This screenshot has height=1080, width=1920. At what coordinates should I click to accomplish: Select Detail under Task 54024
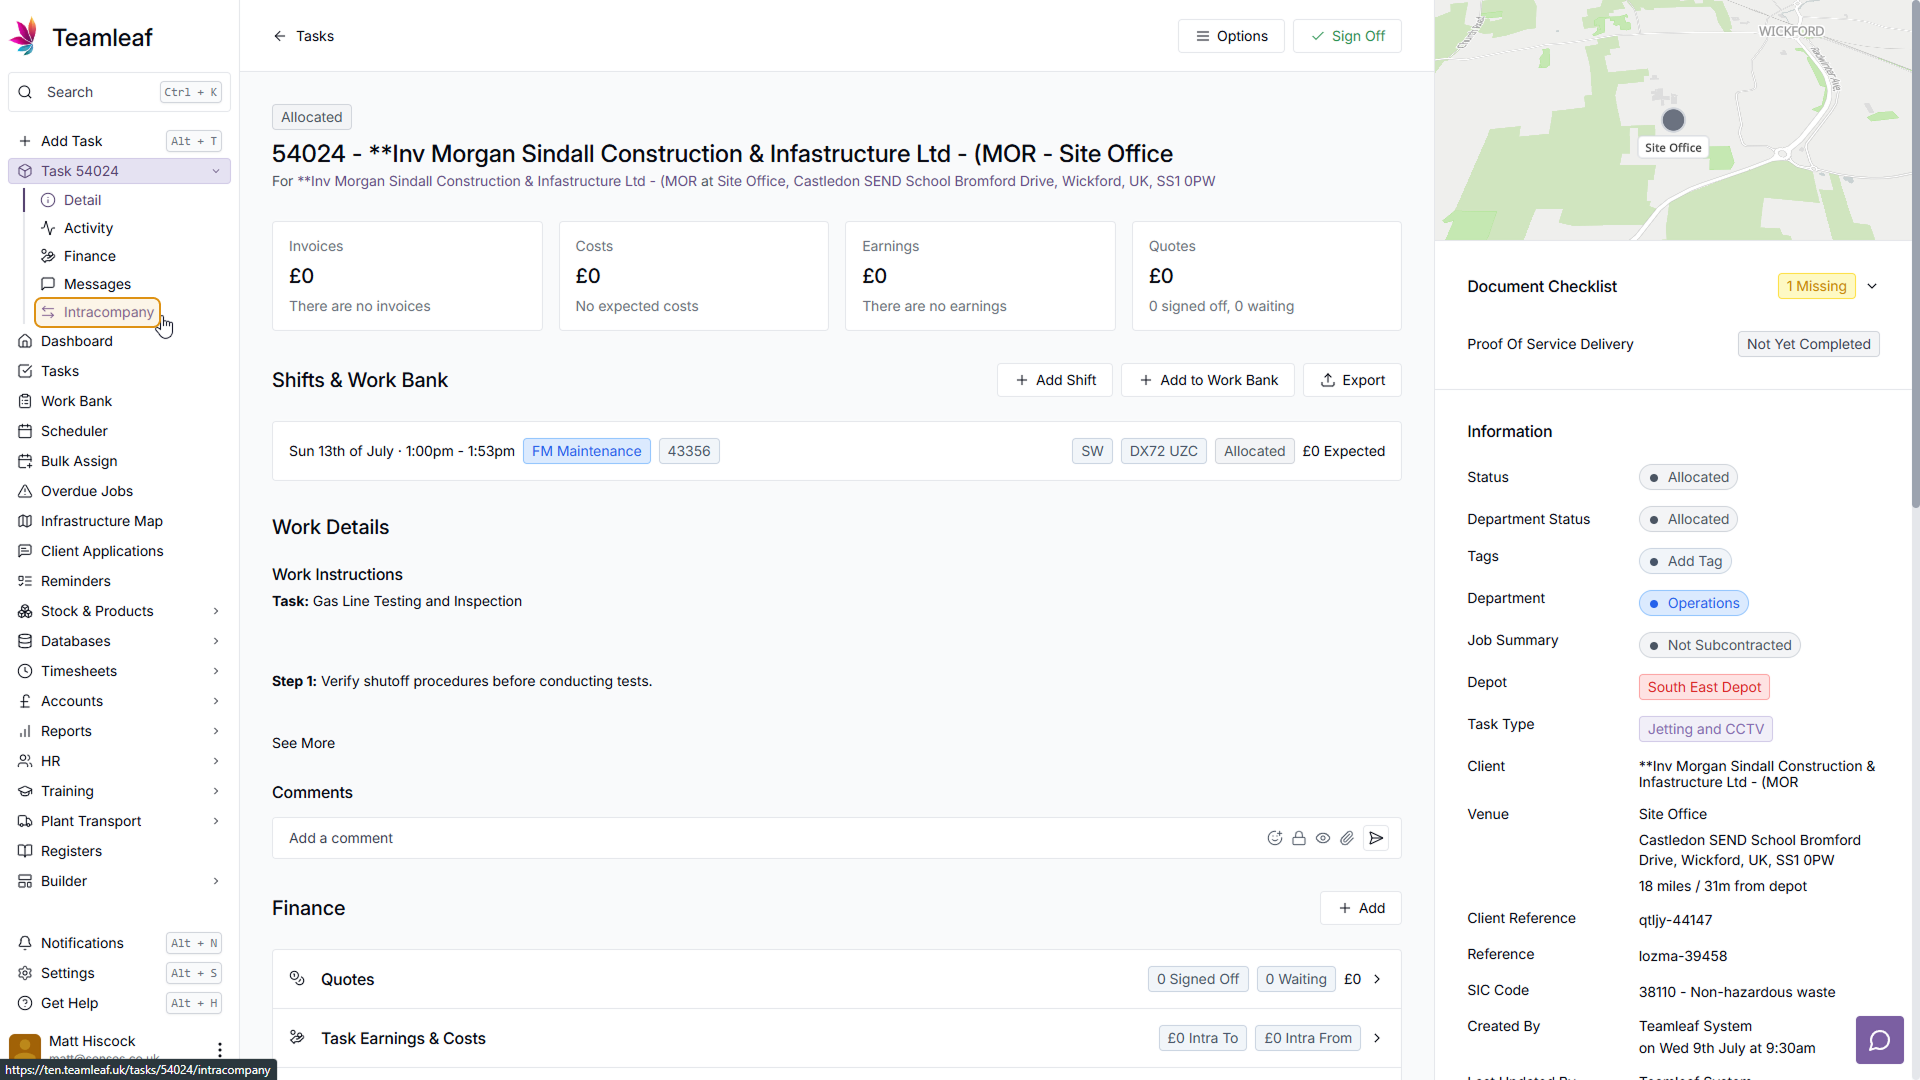pos(82,200)
